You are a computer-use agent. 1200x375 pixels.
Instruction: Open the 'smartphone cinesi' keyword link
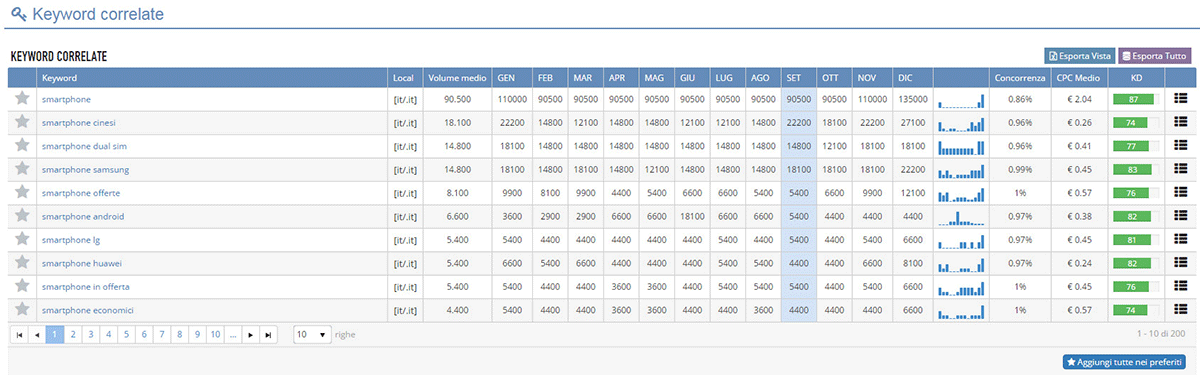(79, 122)
